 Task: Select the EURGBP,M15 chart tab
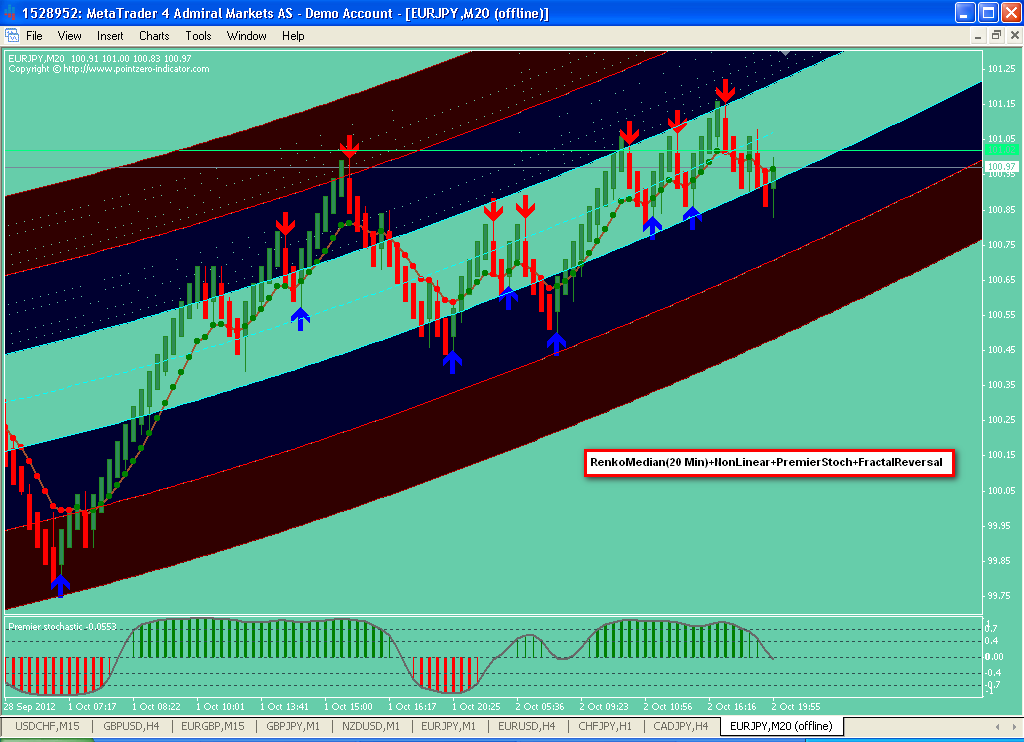pyautogui.click(x=214, y=726)
